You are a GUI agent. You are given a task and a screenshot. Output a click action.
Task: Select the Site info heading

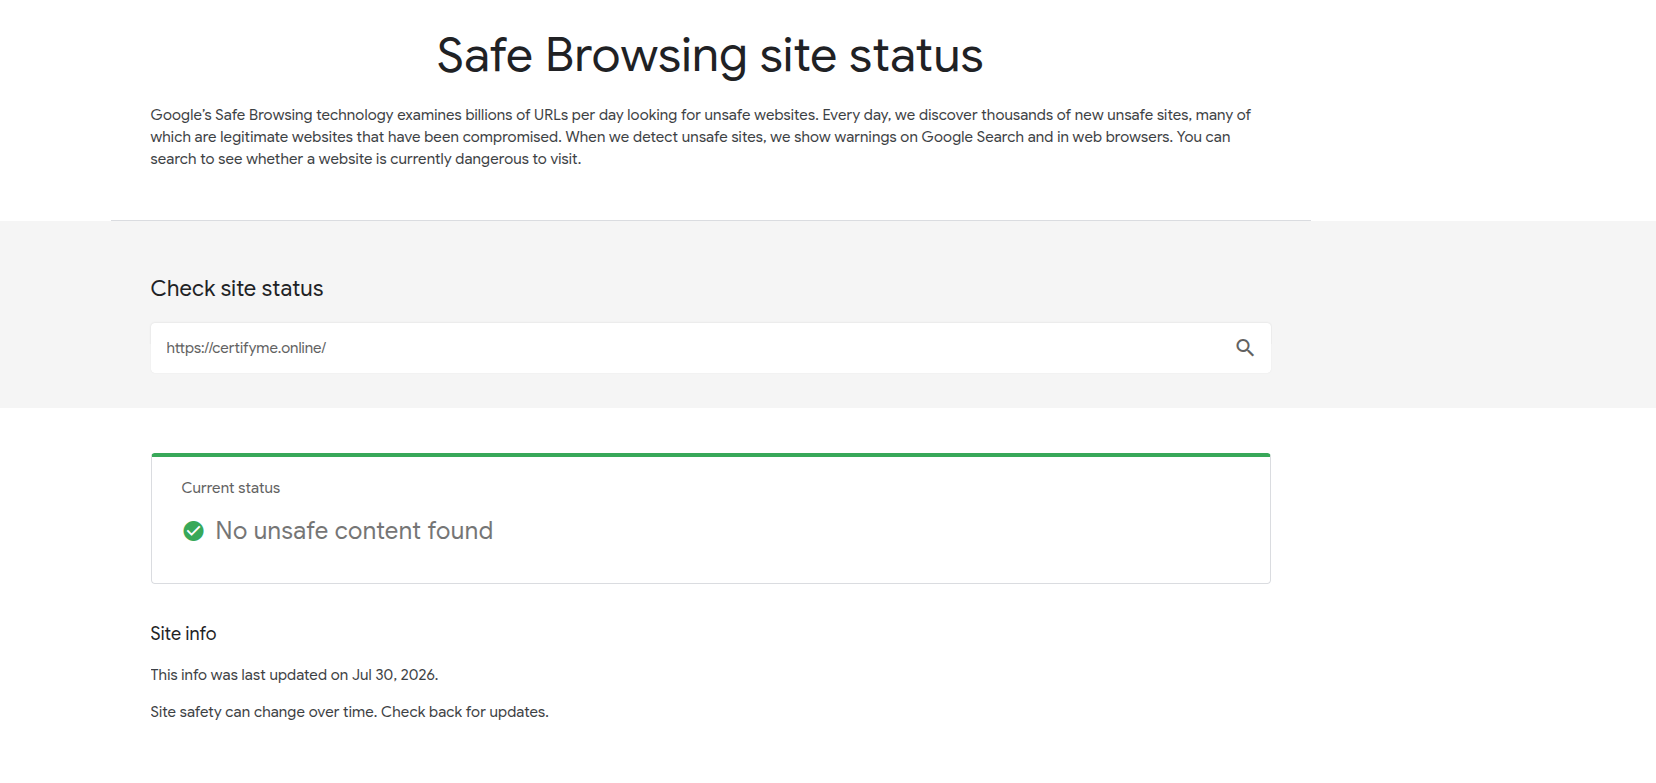pos(183,634)
